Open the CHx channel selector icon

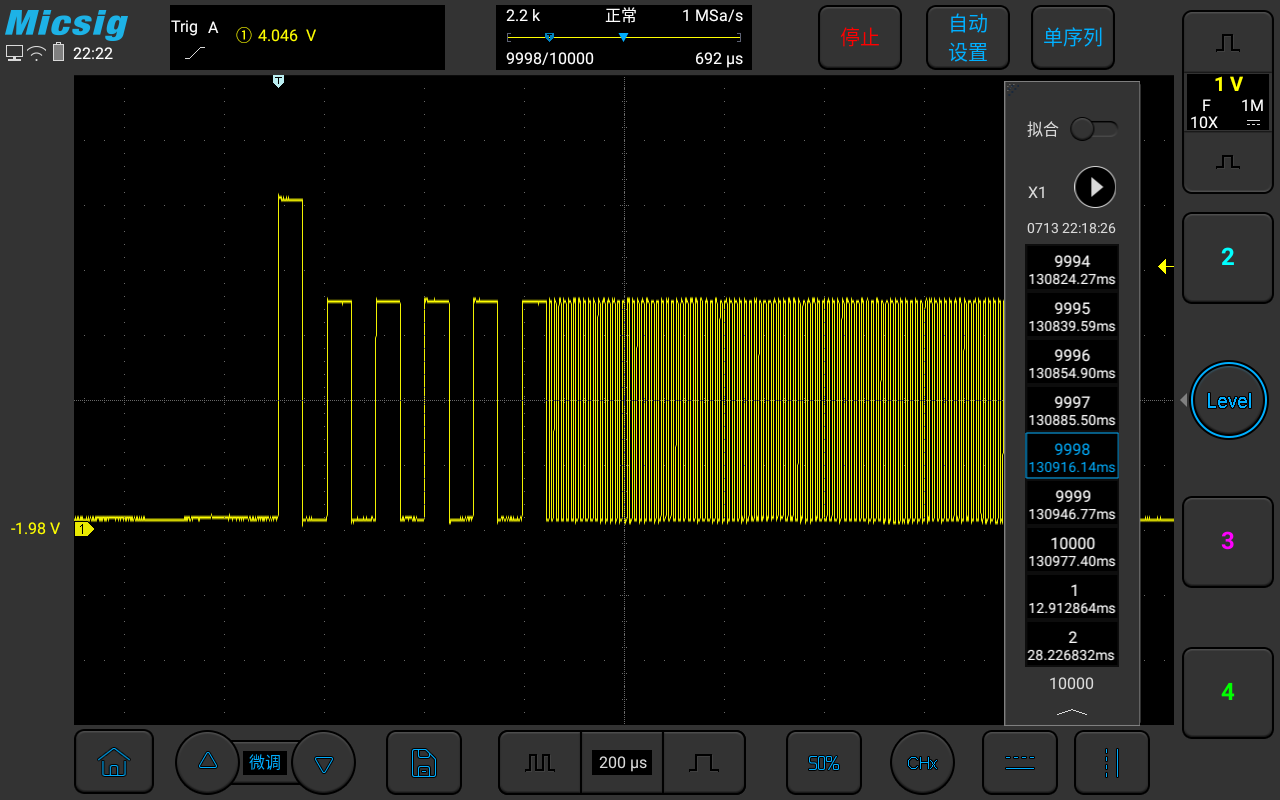click(x=921, y=762)
